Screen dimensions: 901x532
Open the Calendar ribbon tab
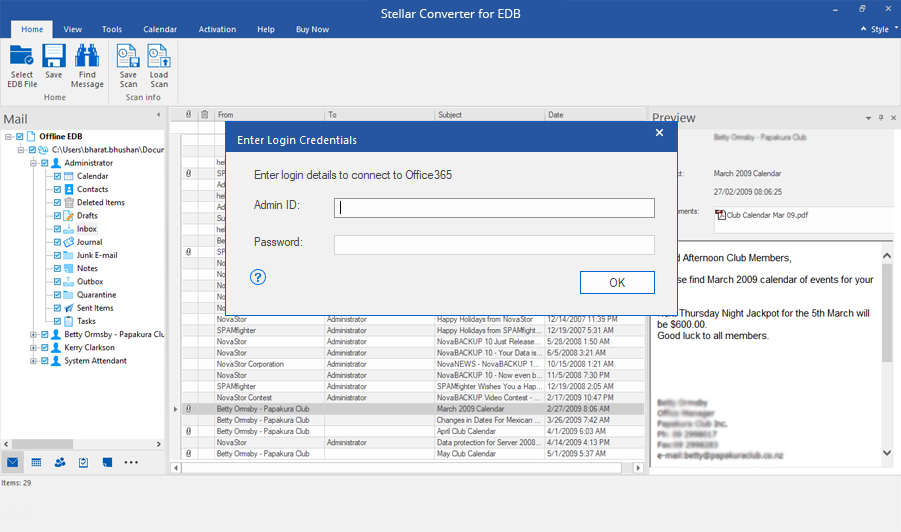(160, 29)
